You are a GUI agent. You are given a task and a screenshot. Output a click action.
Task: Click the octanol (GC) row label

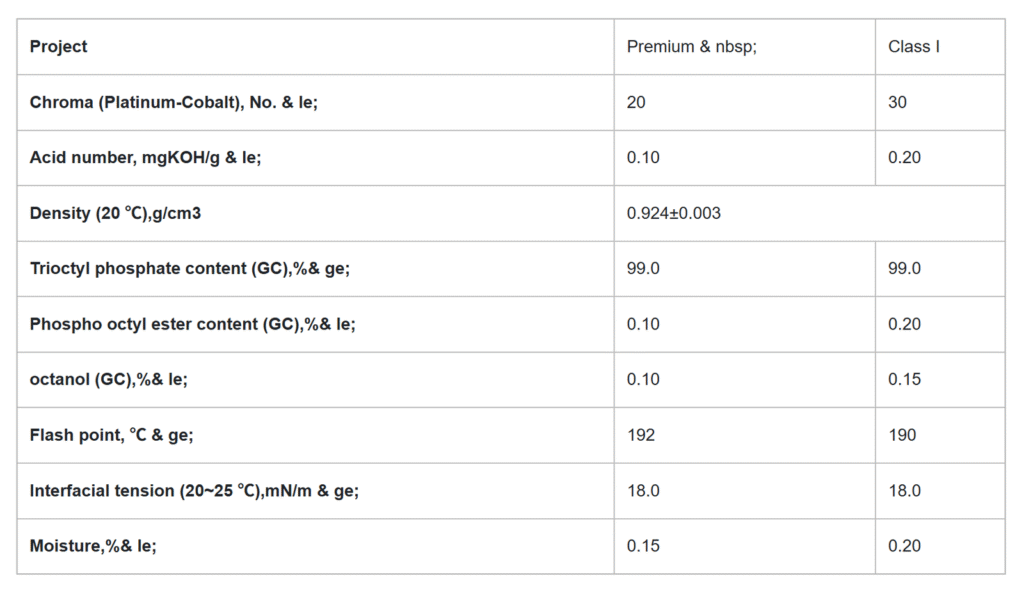(109, 380)
